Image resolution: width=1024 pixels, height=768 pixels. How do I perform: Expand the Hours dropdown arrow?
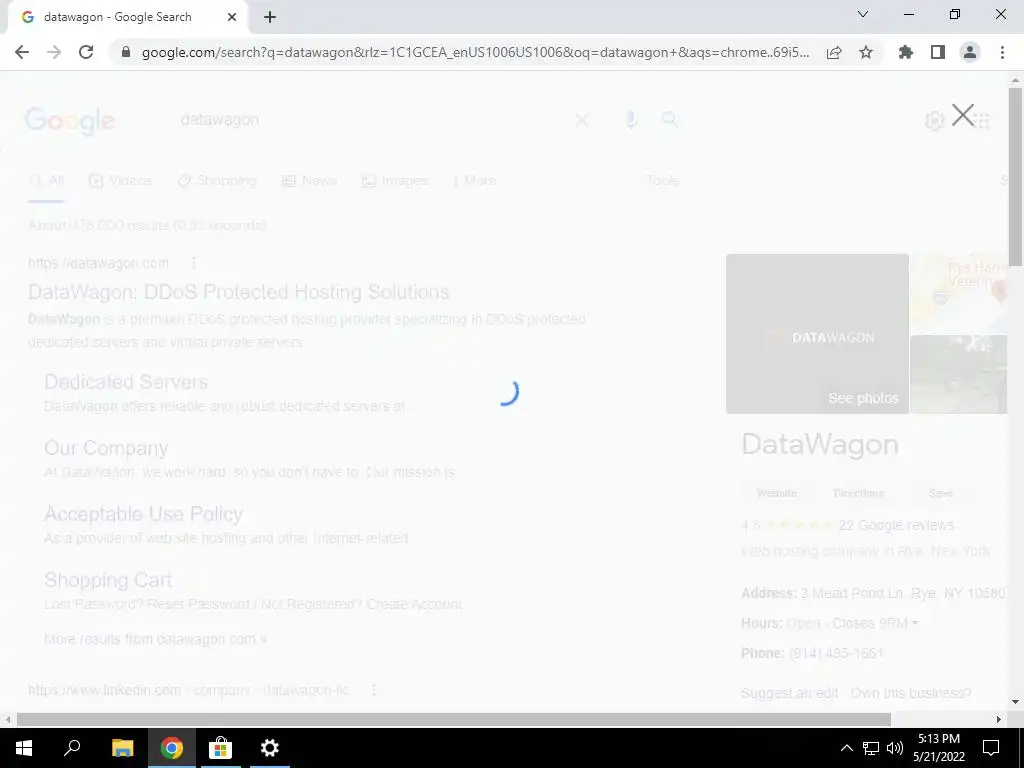click(x=915, y=623)
